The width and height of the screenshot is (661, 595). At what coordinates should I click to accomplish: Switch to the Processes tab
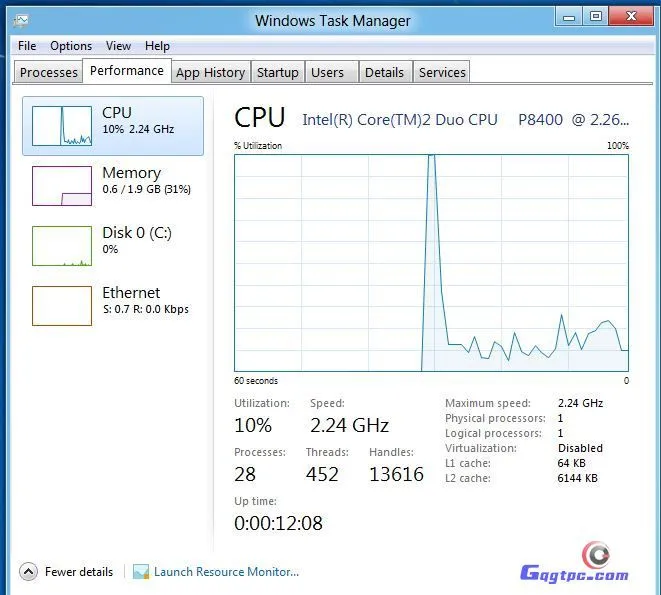49,72
